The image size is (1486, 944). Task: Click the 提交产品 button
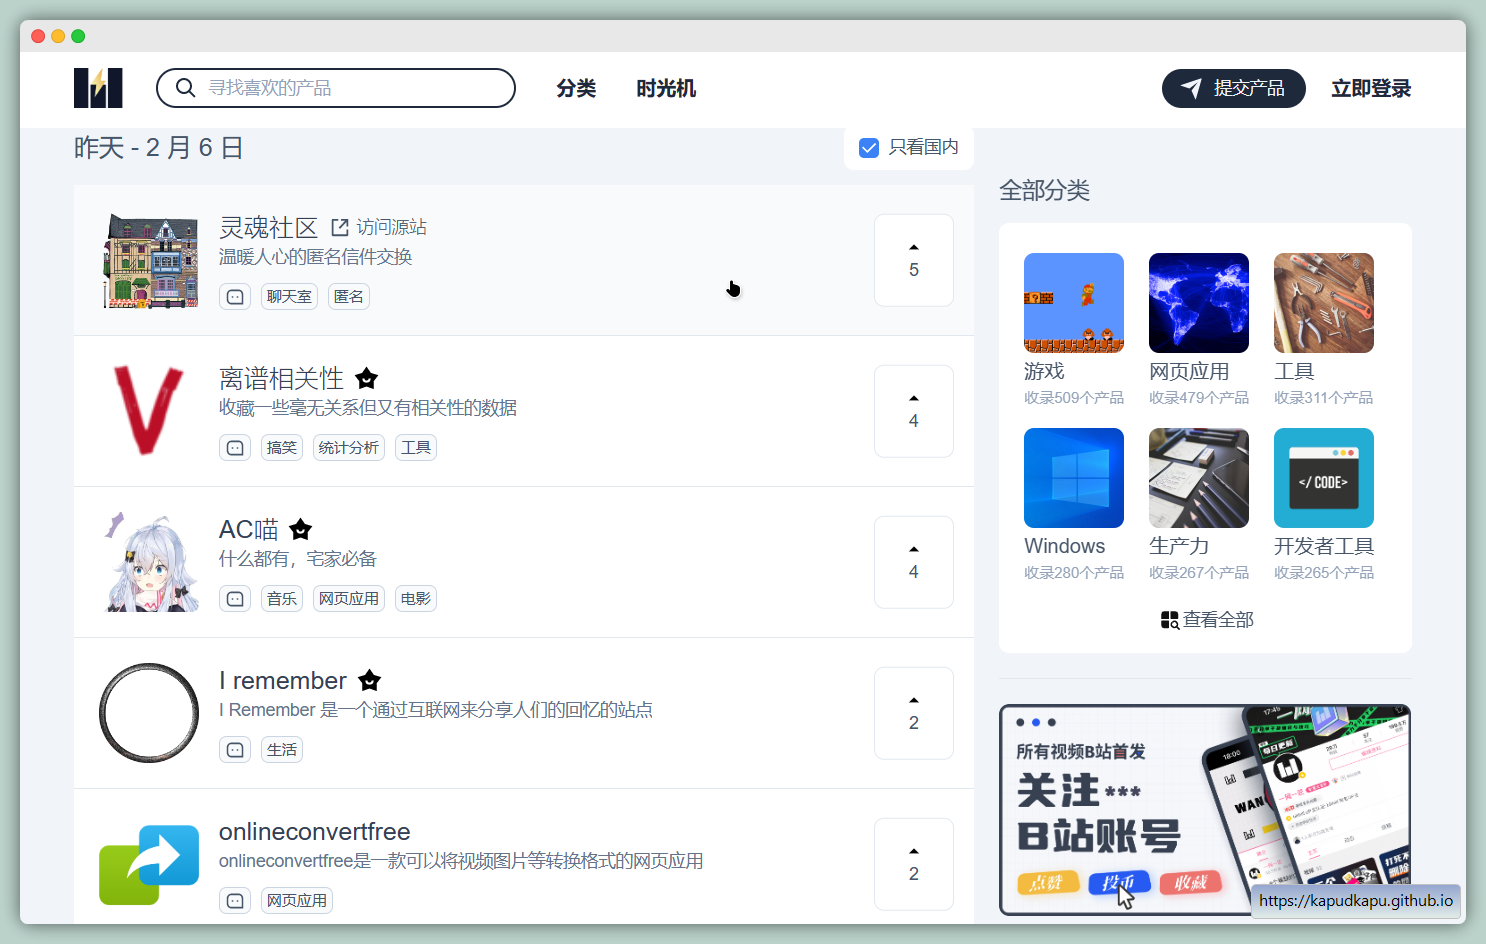pyautogui.click(x=1233, y=88)
